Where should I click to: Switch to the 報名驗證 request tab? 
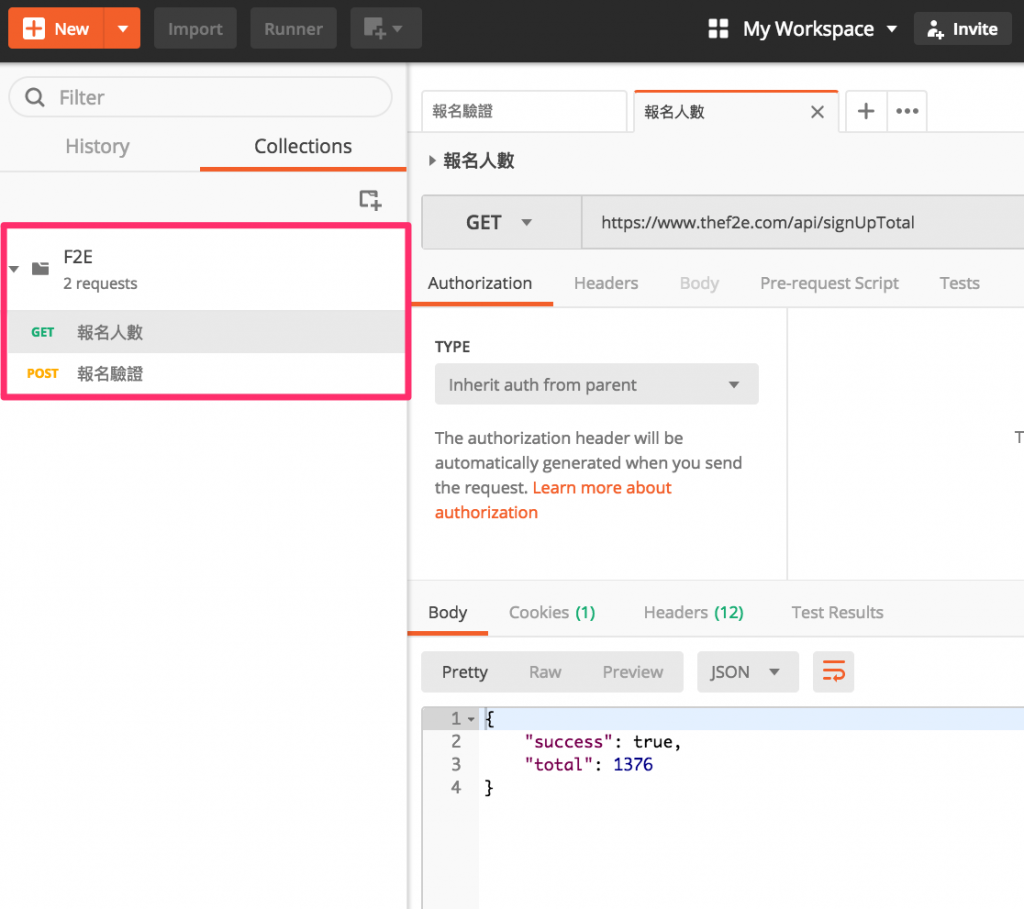coord(524,112)
